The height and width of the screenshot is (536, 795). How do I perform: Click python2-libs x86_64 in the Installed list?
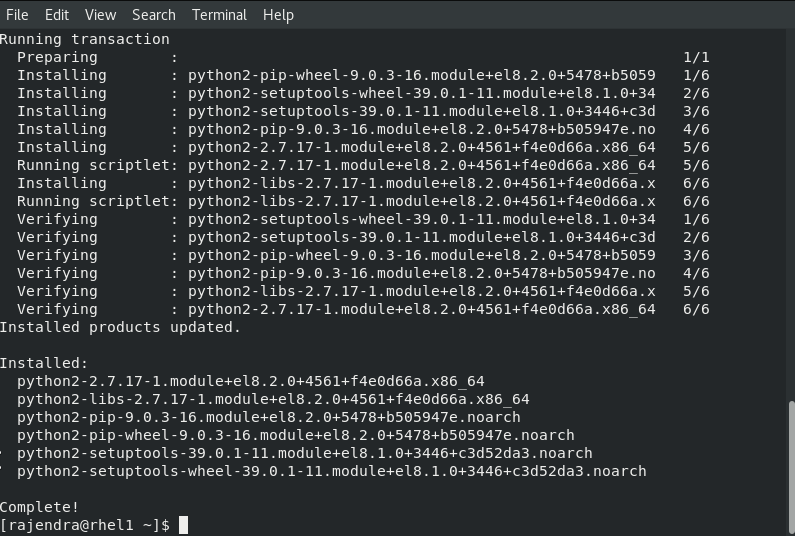coord(273,399)
